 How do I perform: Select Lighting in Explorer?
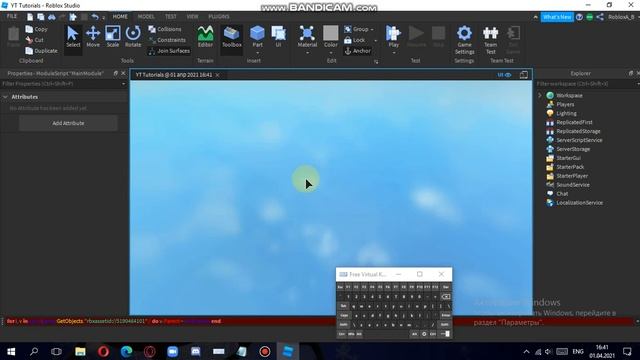tap(567, 113)
